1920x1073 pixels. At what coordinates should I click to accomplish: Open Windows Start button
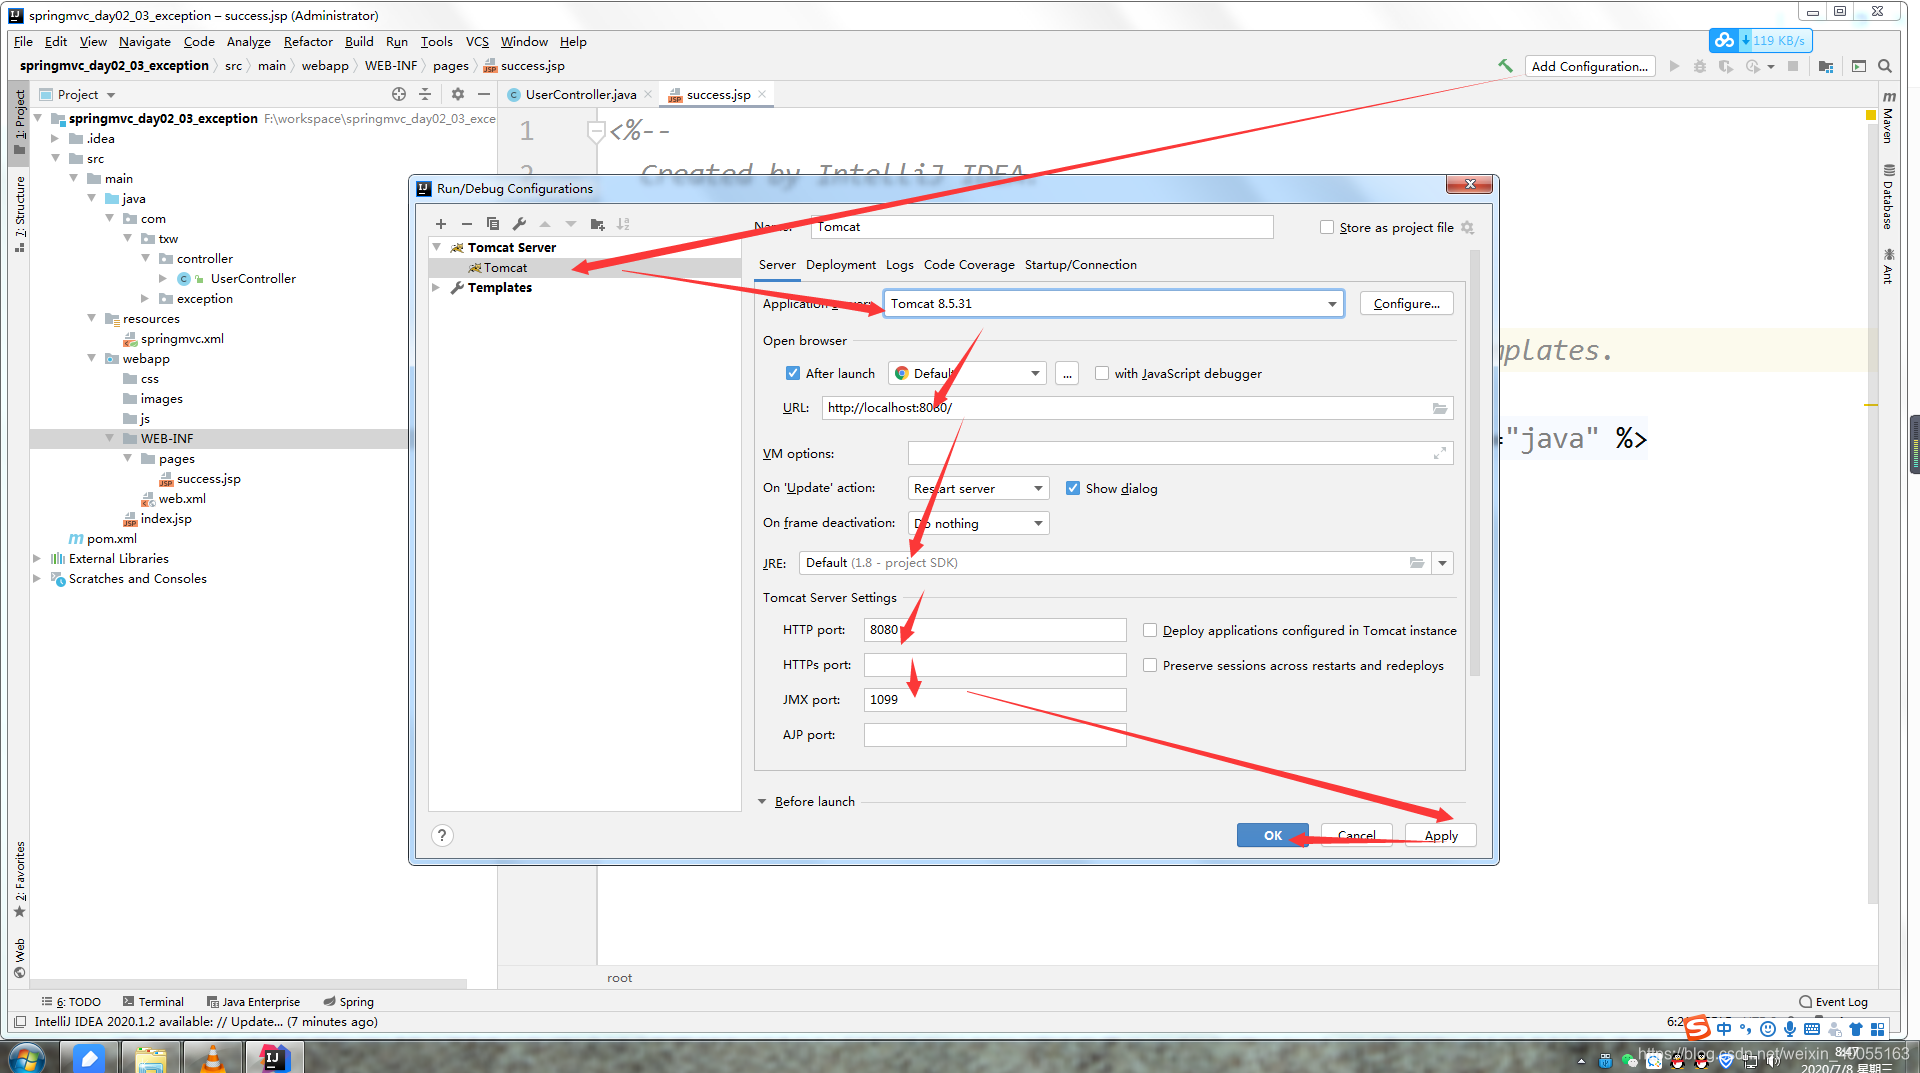pos(27,1058)
